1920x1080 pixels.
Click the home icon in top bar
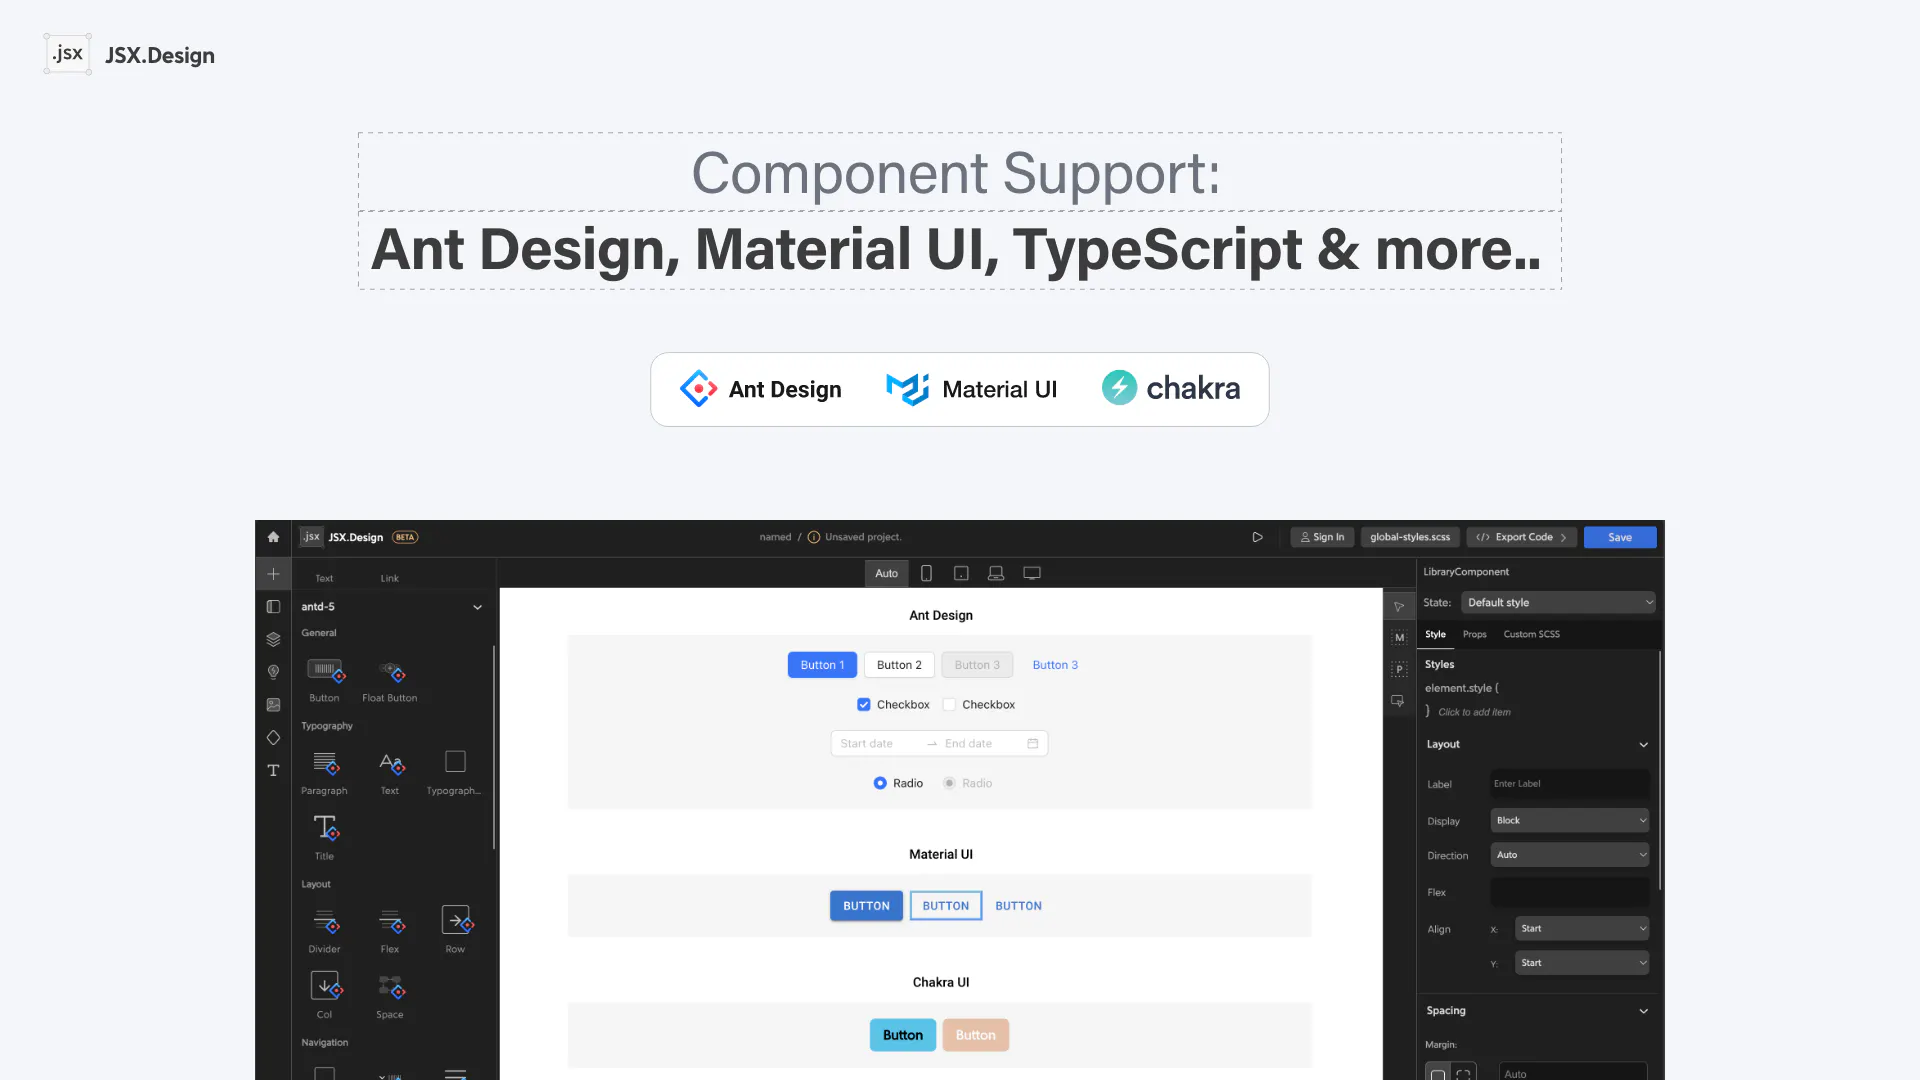click(x=273, y=537)
